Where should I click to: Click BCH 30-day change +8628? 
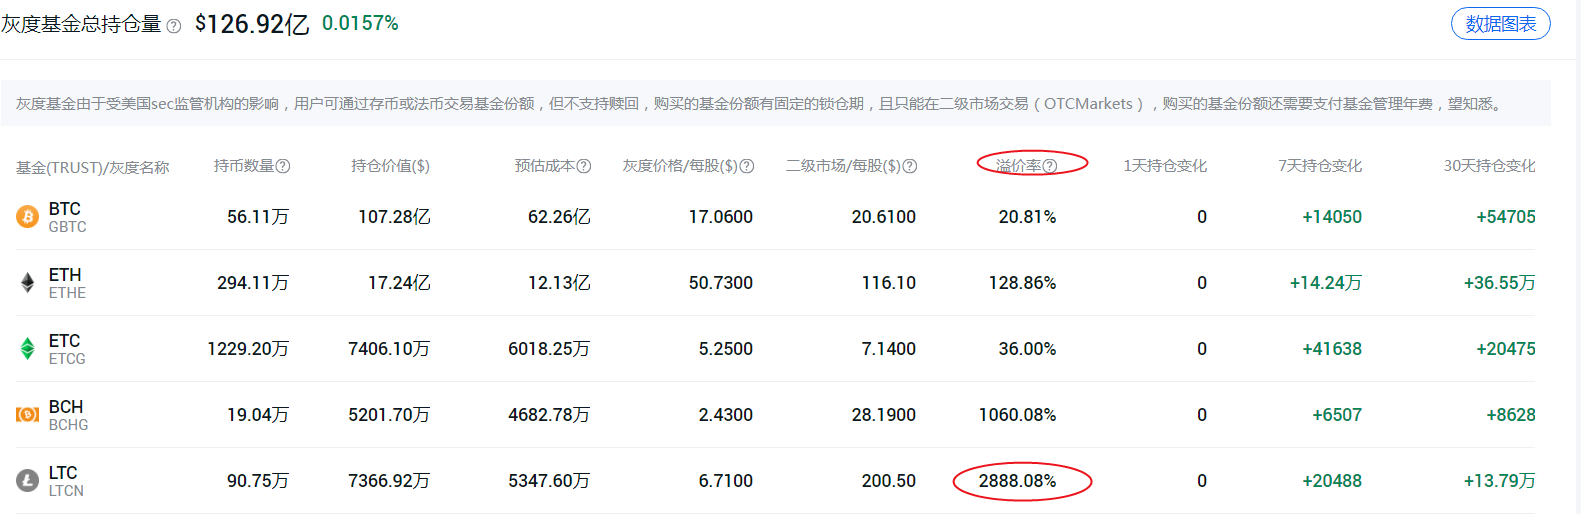pos(1511,415)
